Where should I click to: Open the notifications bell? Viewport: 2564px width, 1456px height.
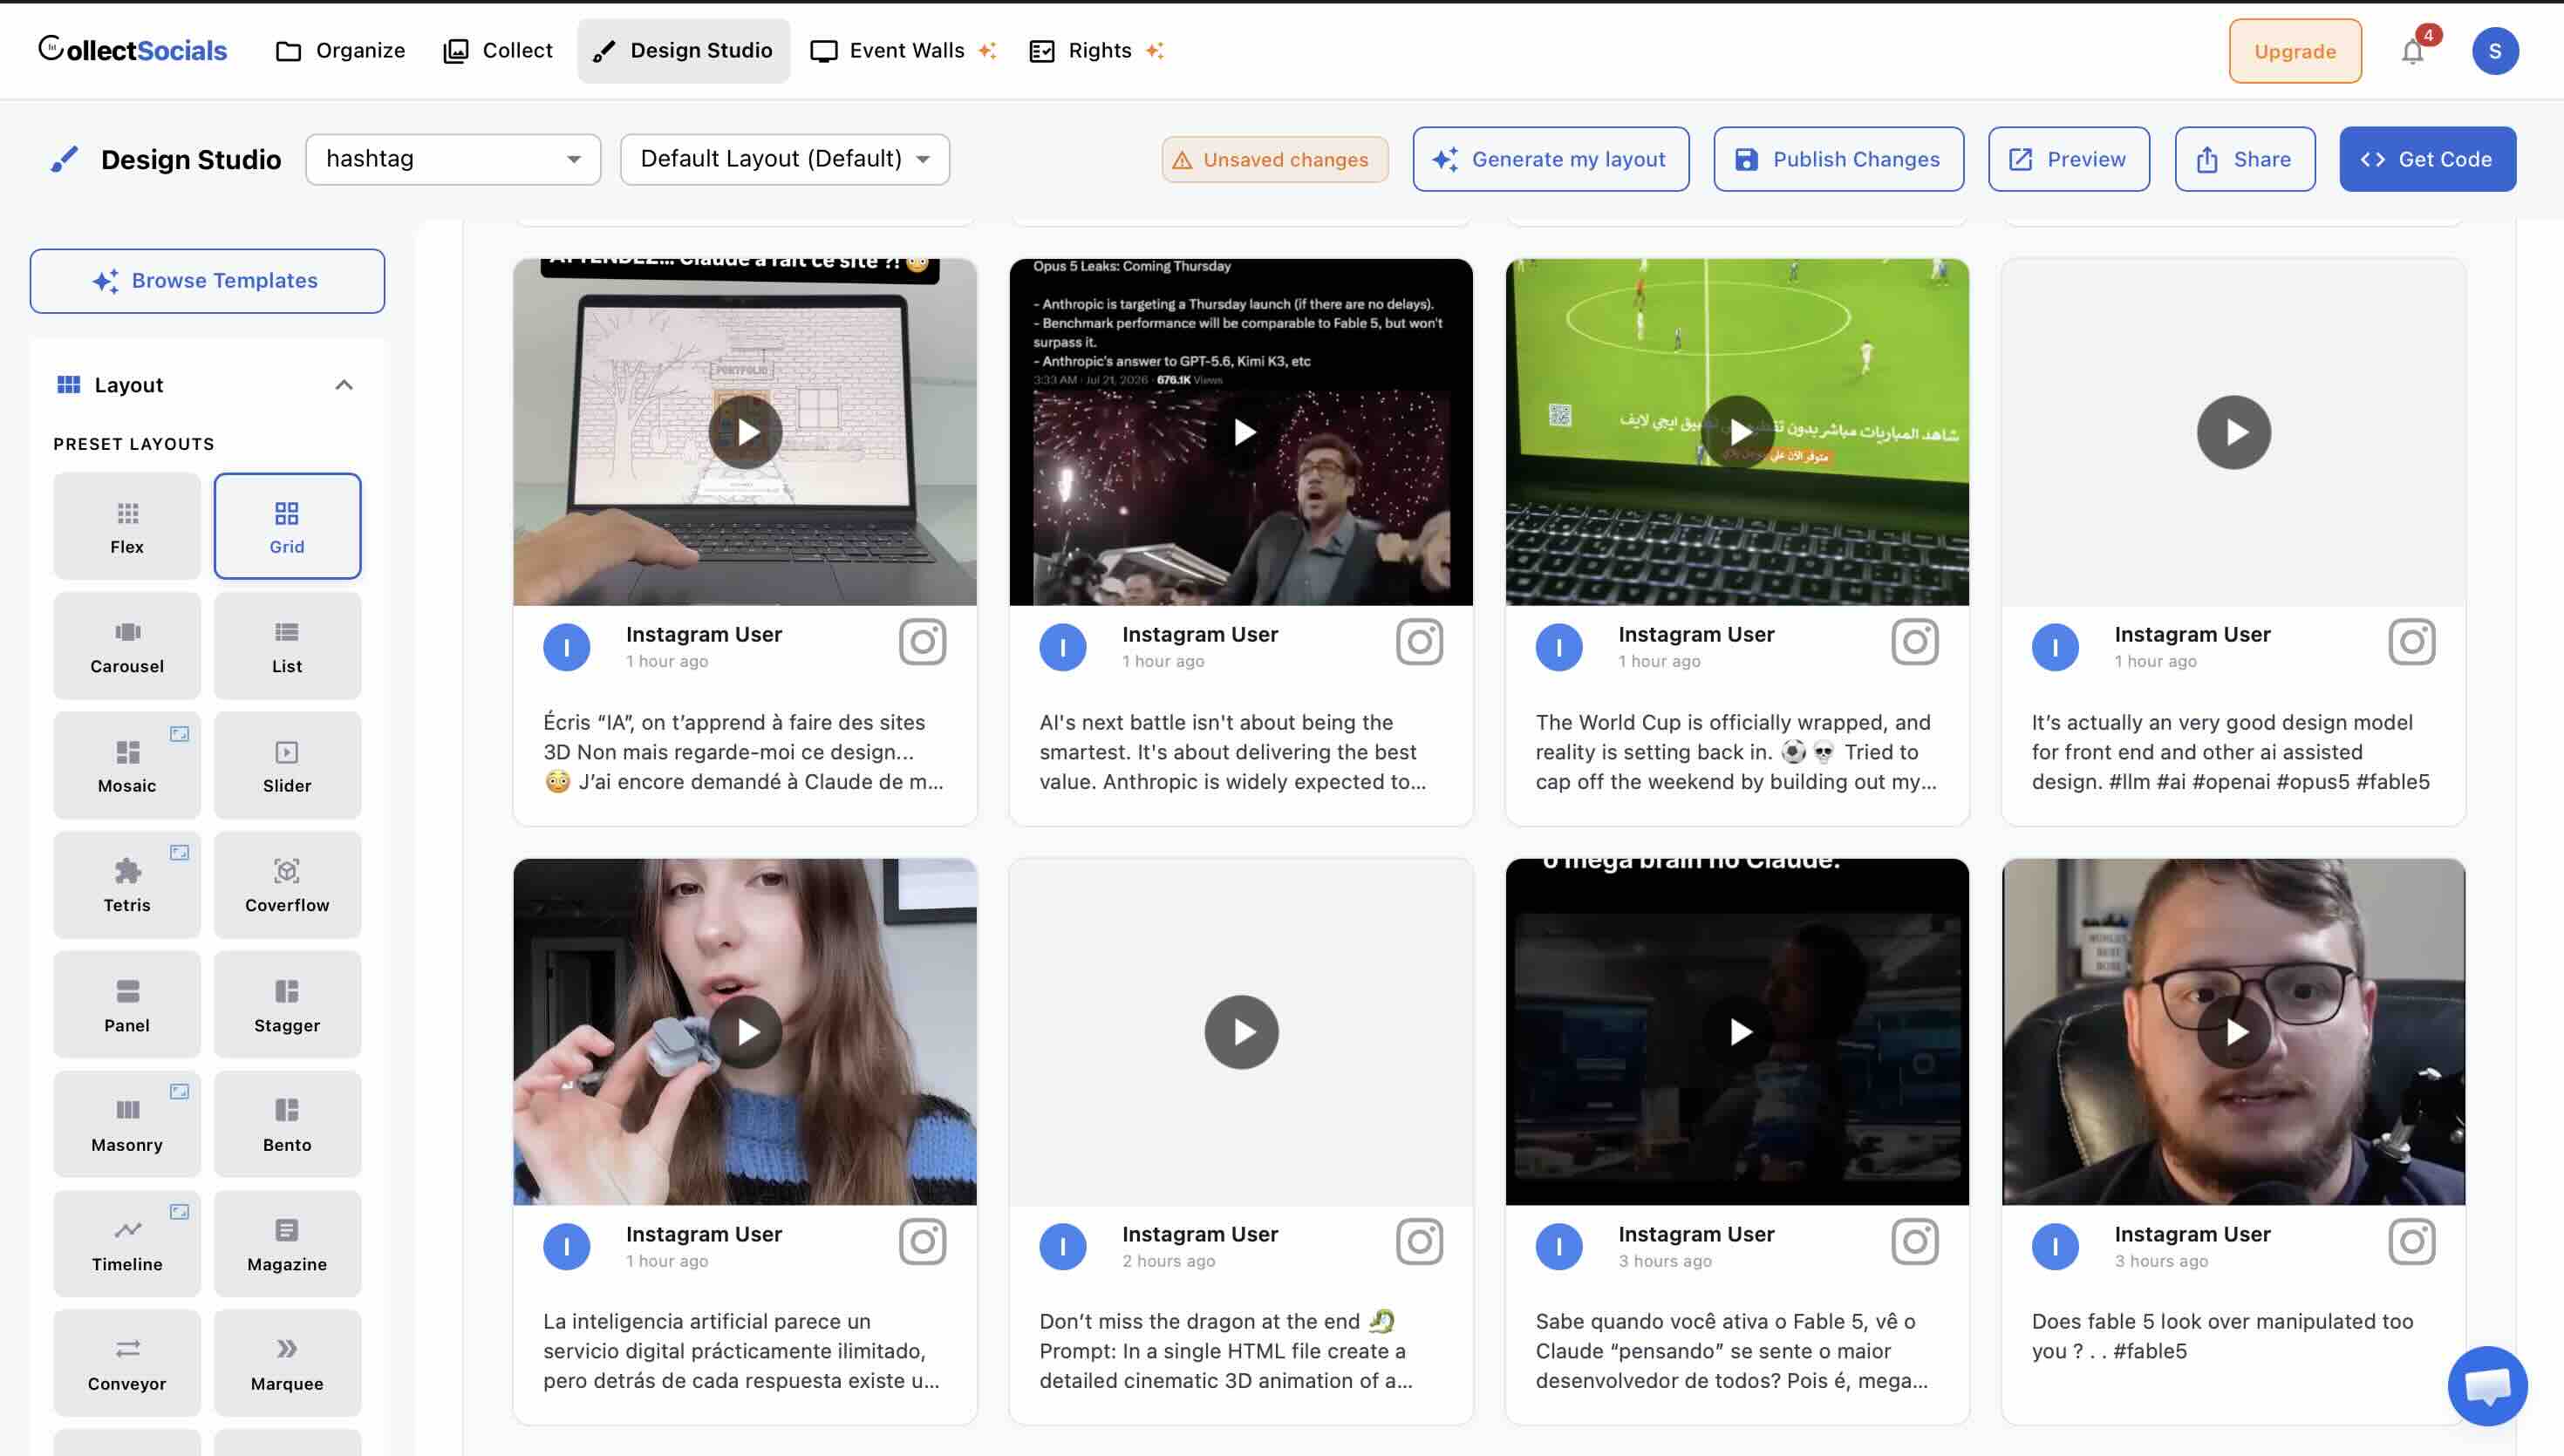point(2413,51)
